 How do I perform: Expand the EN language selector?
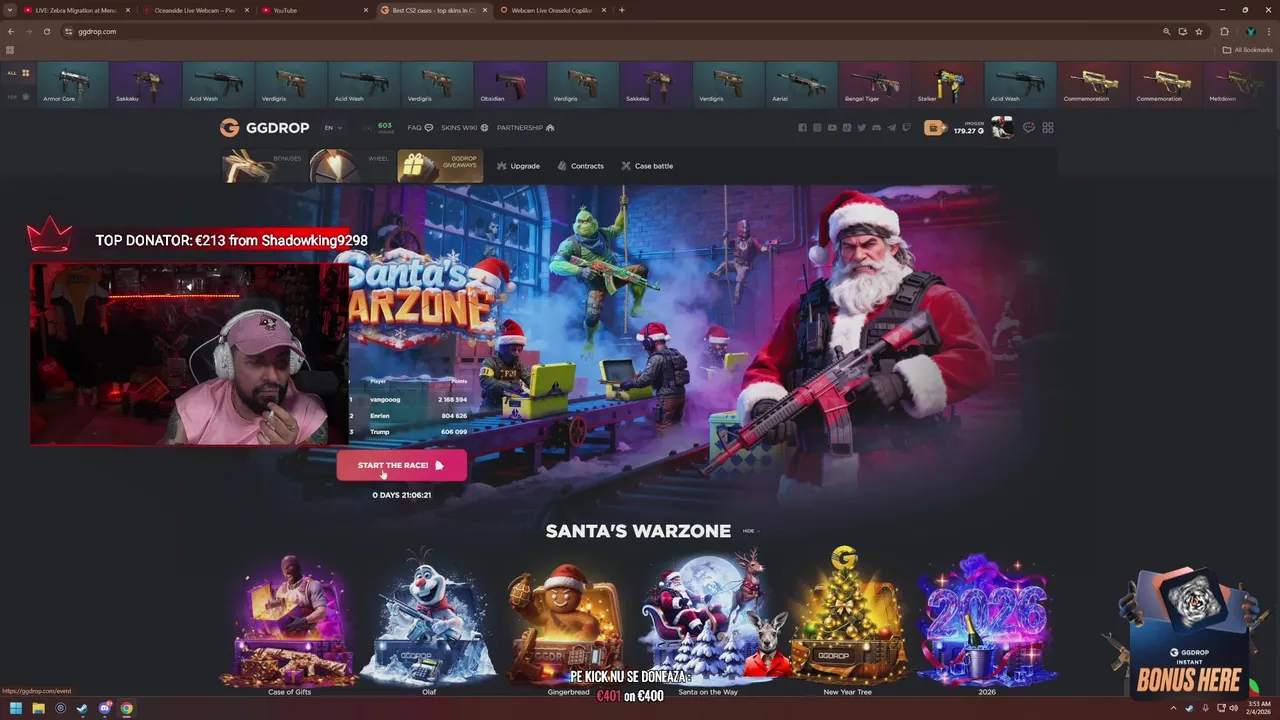[333, 128]
